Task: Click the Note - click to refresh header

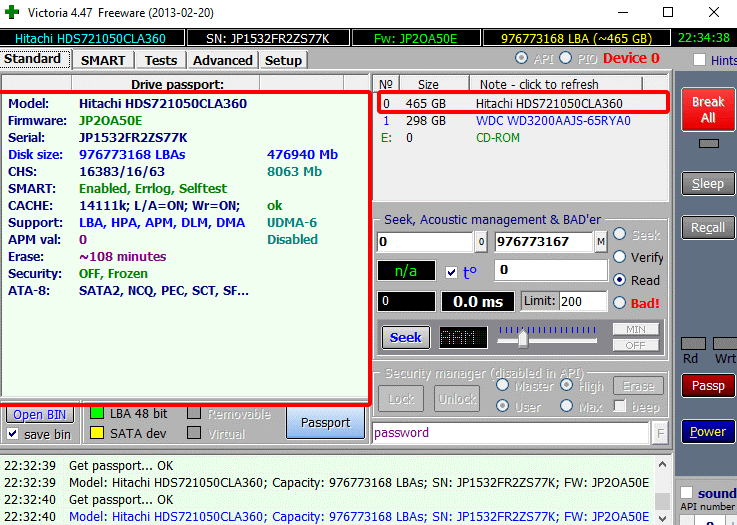Action: (x=556, y=85)
